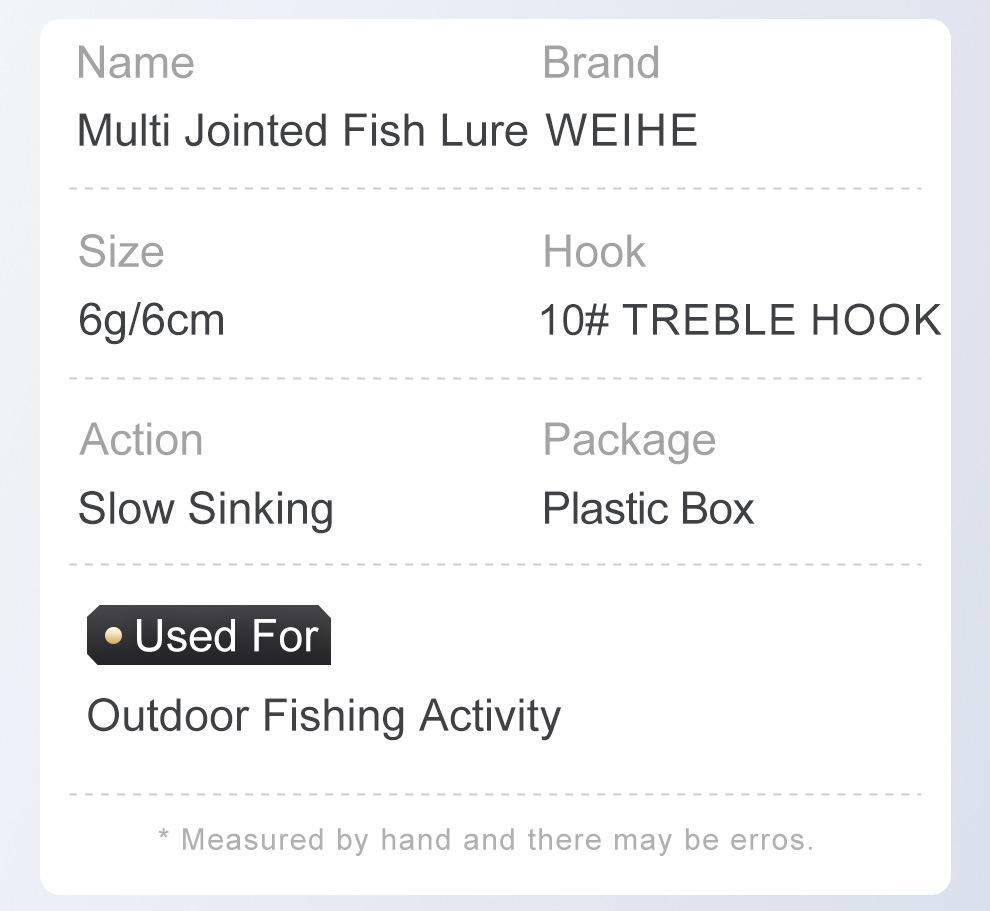Screen dimensions: 990x911
Task: Click the gold dot in Used For badge
Action: point(114,636)
